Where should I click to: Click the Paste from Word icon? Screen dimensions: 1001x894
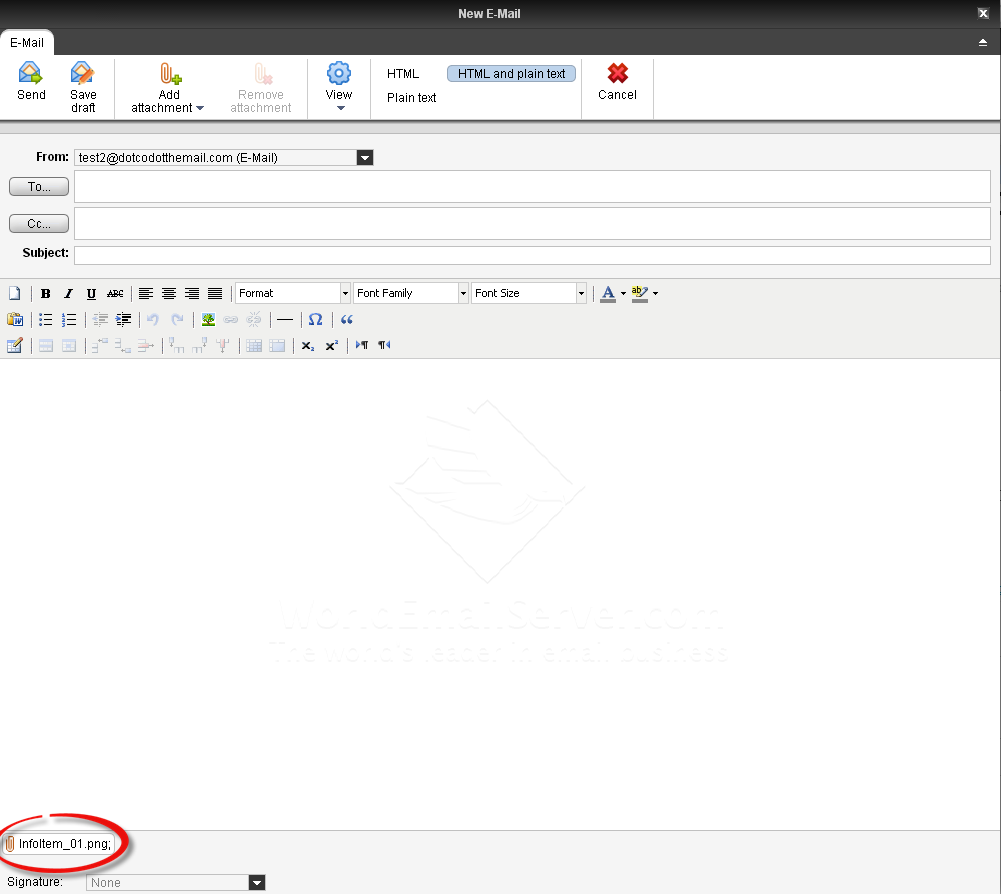point(15,319)
